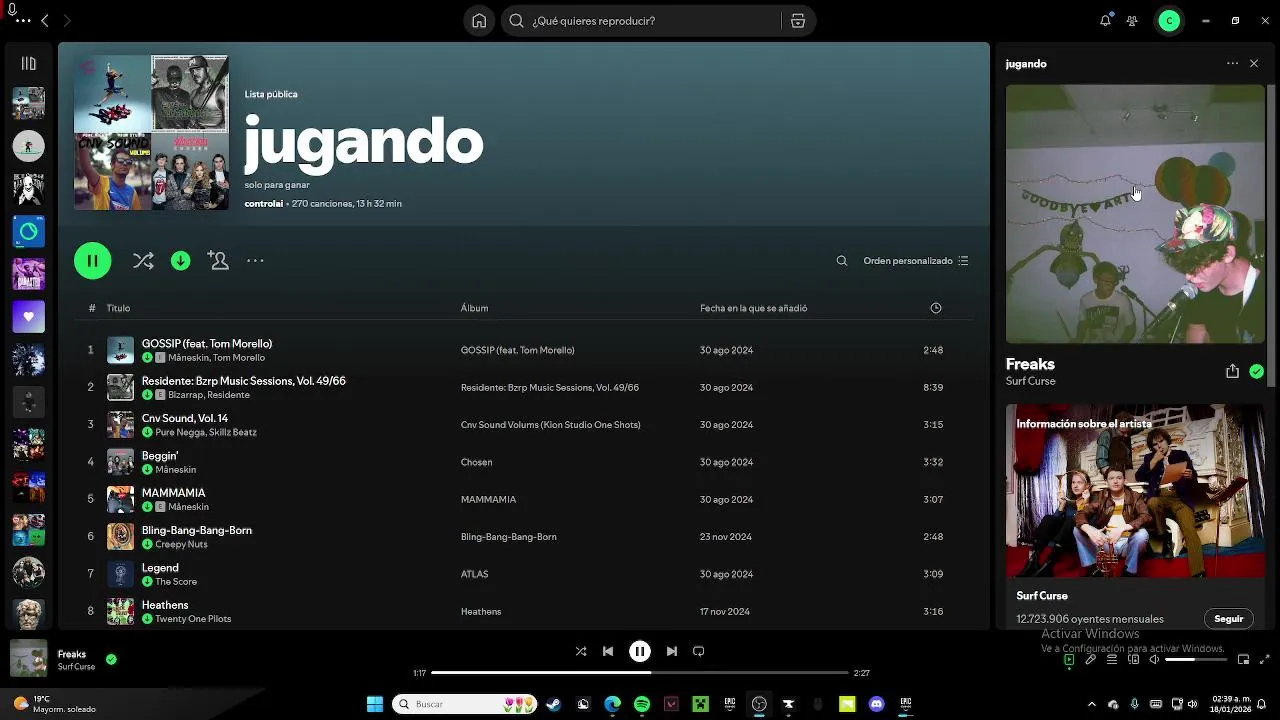The height and width of the screenshot is (720, 1280).
Task: Expand Your Library in the sidebar
Action: pos(28,63)
